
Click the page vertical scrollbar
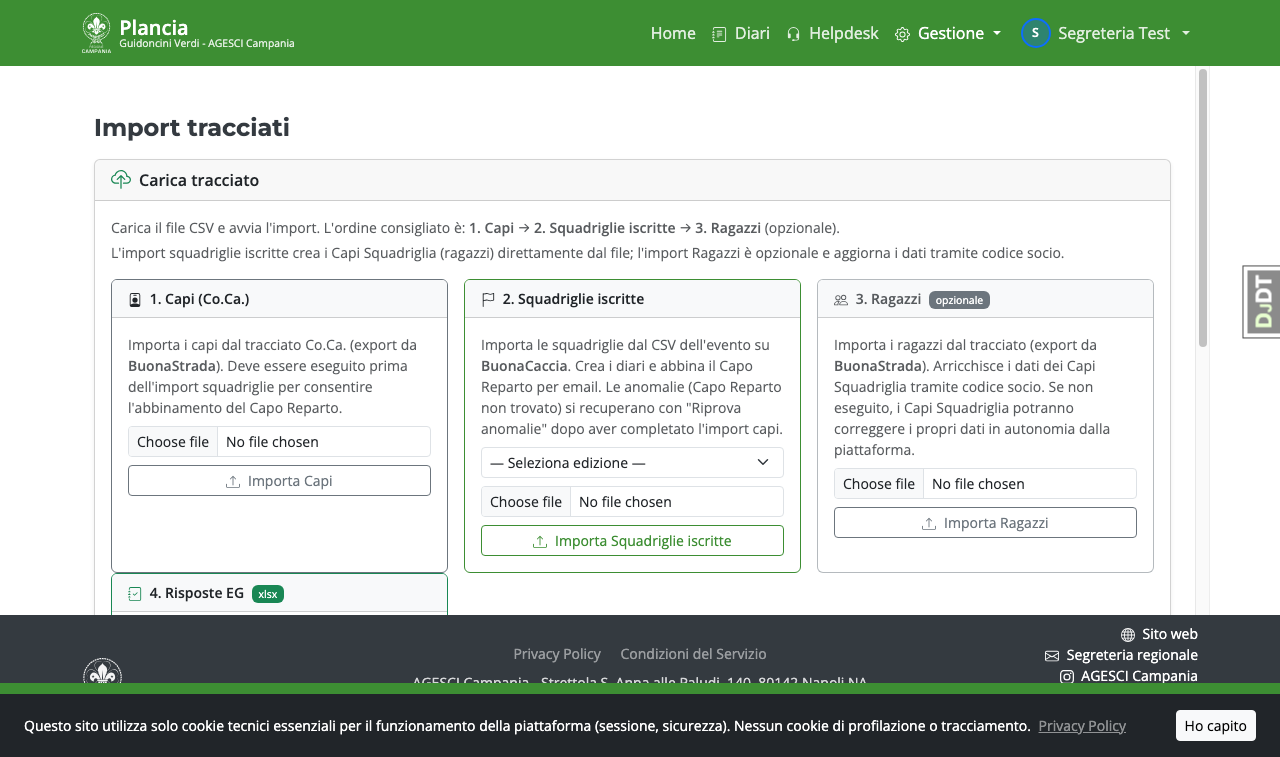[x=1203, y=208]
